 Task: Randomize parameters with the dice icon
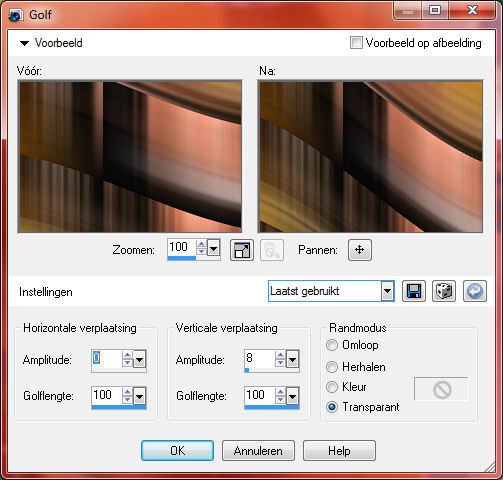tap(444, 291)
